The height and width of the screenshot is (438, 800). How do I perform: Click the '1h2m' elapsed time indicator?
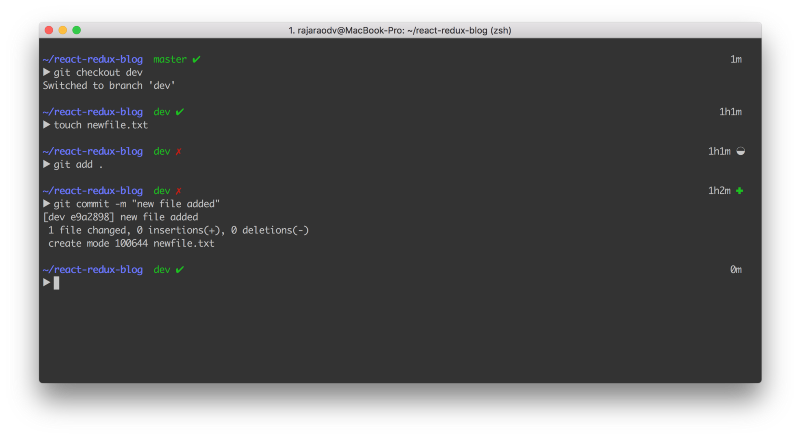pos(719,190)
